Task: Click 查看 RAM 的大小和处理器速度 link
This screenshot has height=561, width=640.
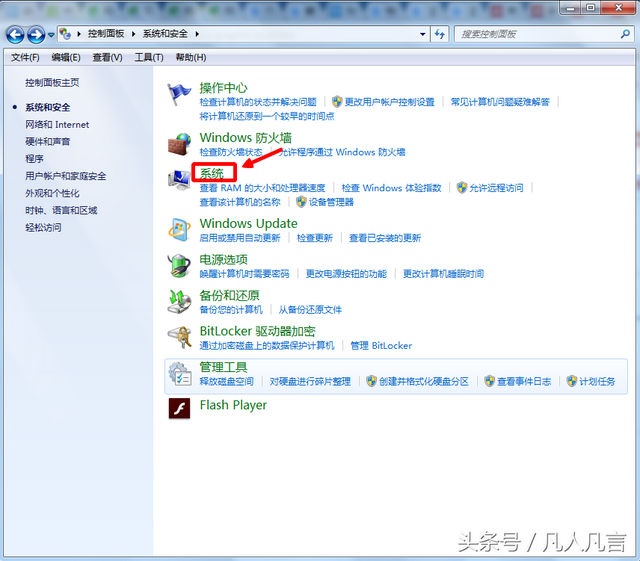Action: tap(262, 188)
